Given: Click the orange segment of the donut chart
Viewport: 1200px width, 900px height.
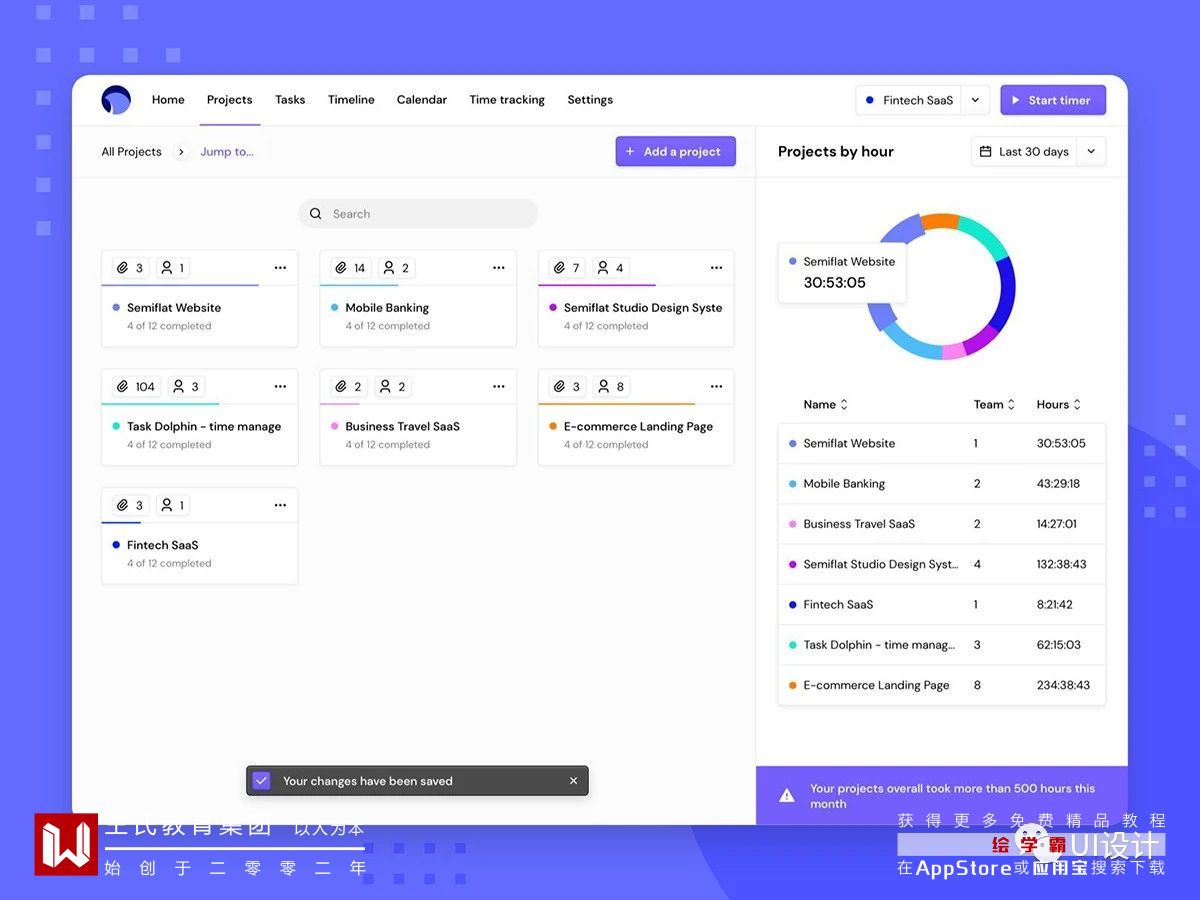Looking at the screenshot, I should pyautogui.click(x=940, y=222).
